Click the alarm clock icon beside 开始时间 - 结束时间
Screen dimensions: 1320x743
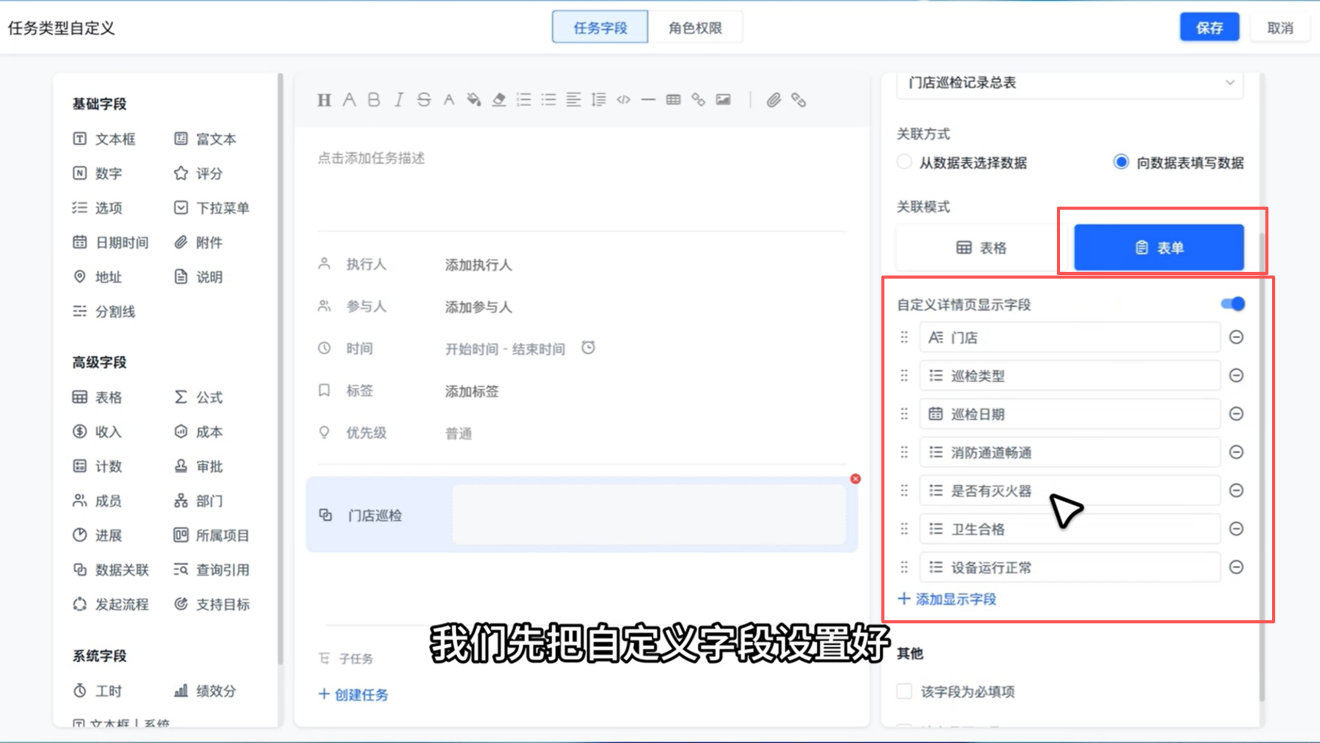coord(588,348)
